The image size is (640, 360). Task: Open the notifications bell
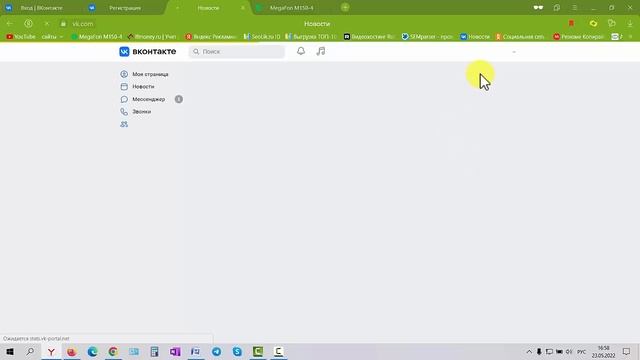coord(301,51)
